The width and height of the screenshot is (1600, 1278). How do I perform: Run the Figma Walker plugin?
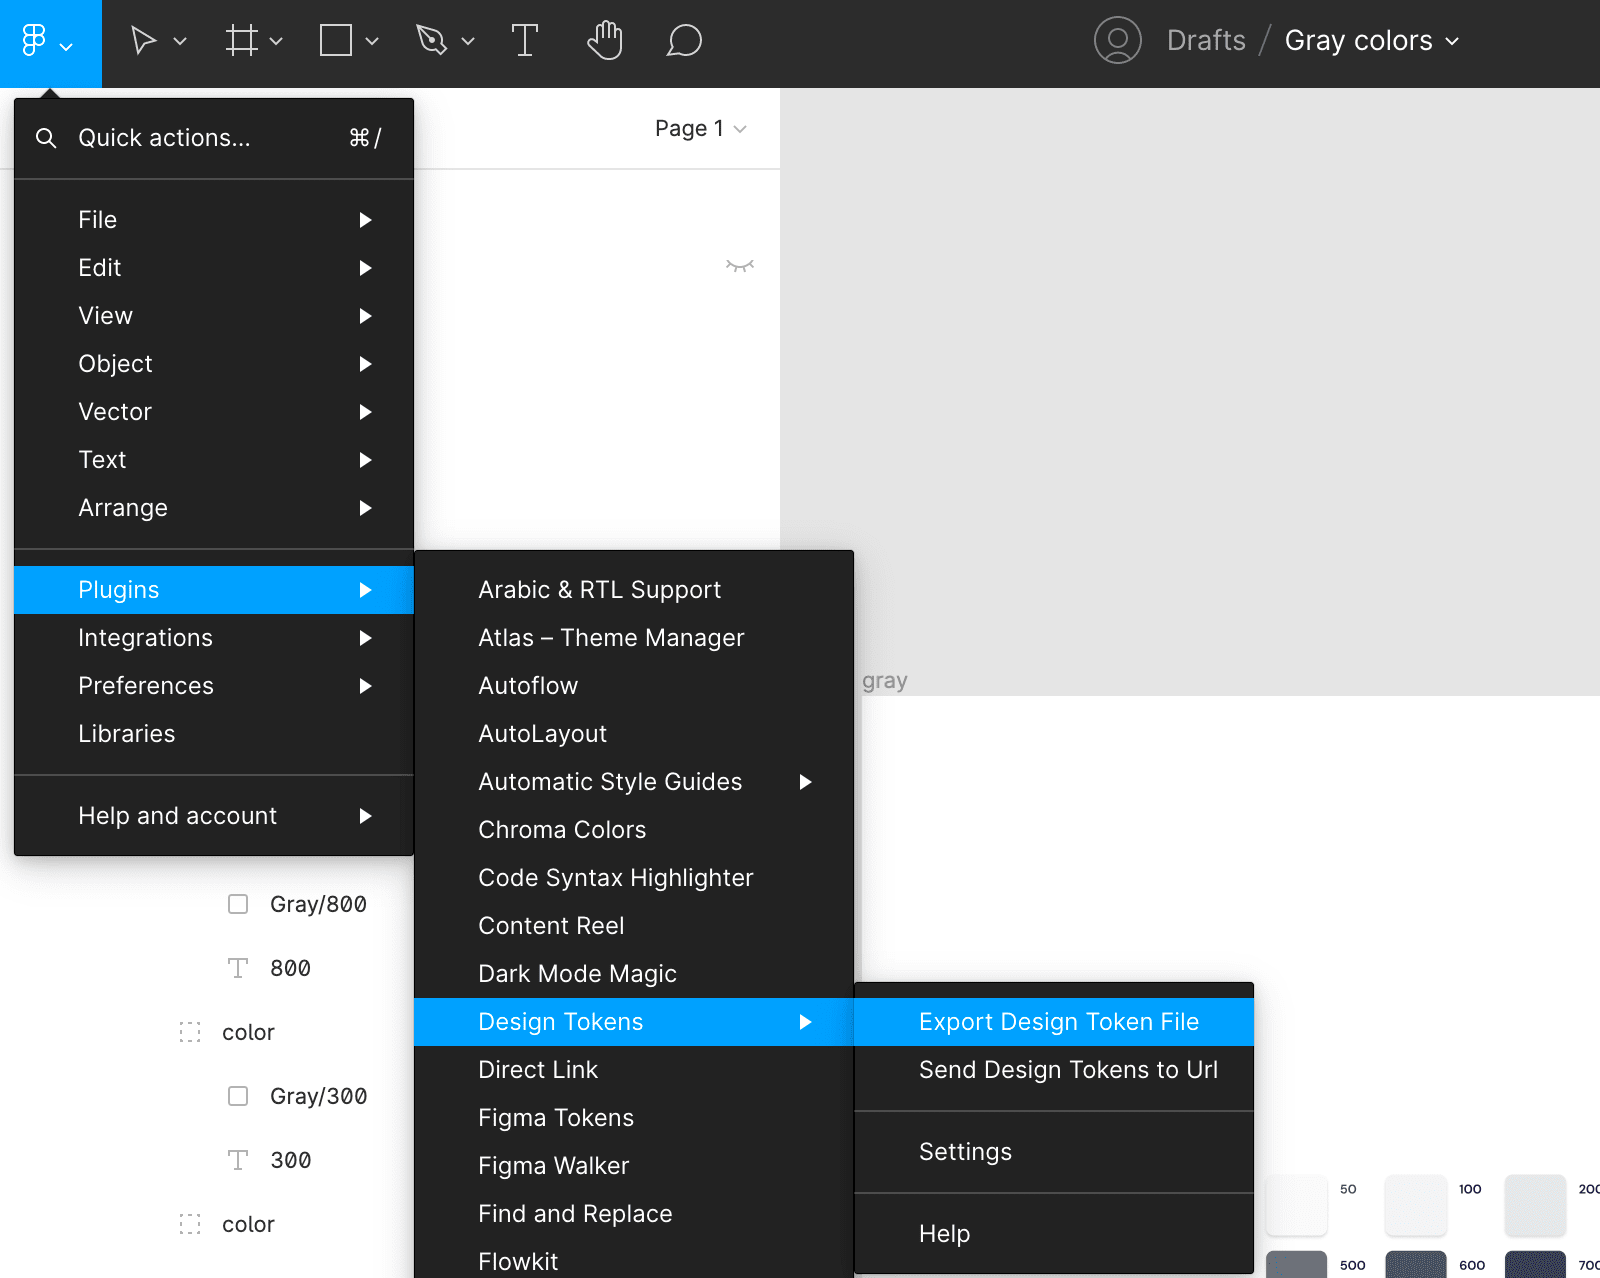pyautogui.click(x=634, y=1166)
